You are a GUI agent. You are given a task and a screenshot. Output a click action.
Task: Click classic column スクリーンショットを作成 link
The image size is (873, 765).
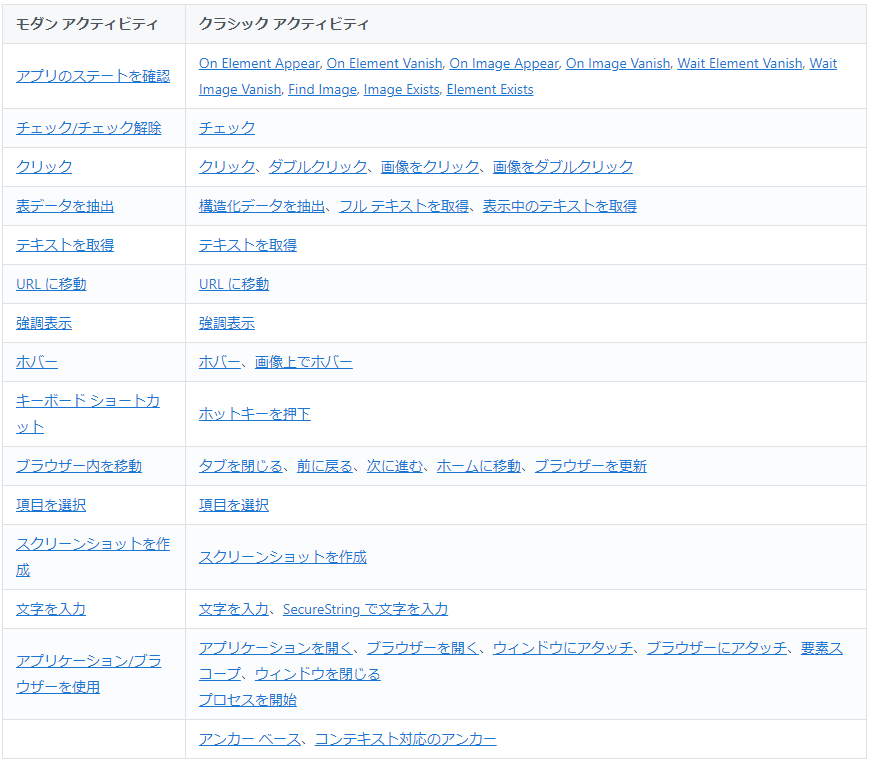tap(283, 557)
